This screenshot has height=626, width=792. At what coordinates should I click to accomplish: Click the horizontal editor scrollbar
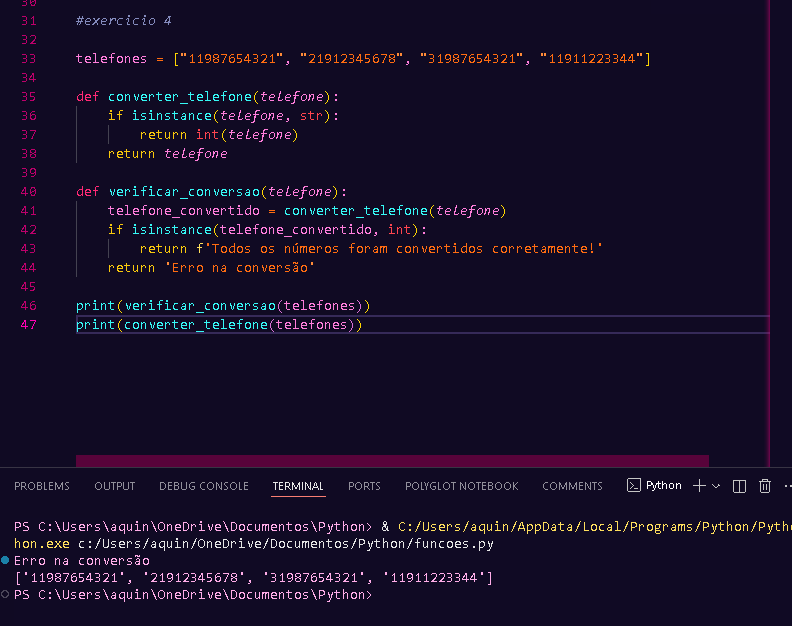[x=392, y=461]
